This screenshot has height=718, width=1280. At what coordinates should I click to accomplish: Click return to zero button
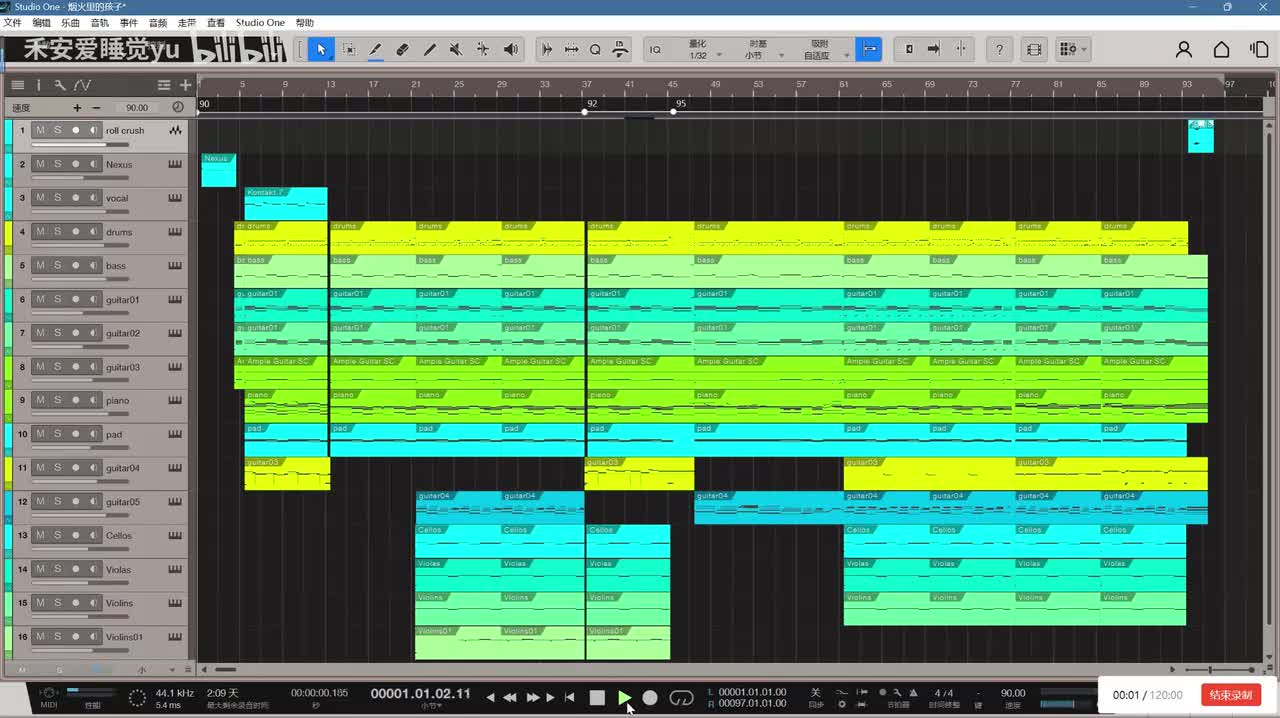[570, 697]
